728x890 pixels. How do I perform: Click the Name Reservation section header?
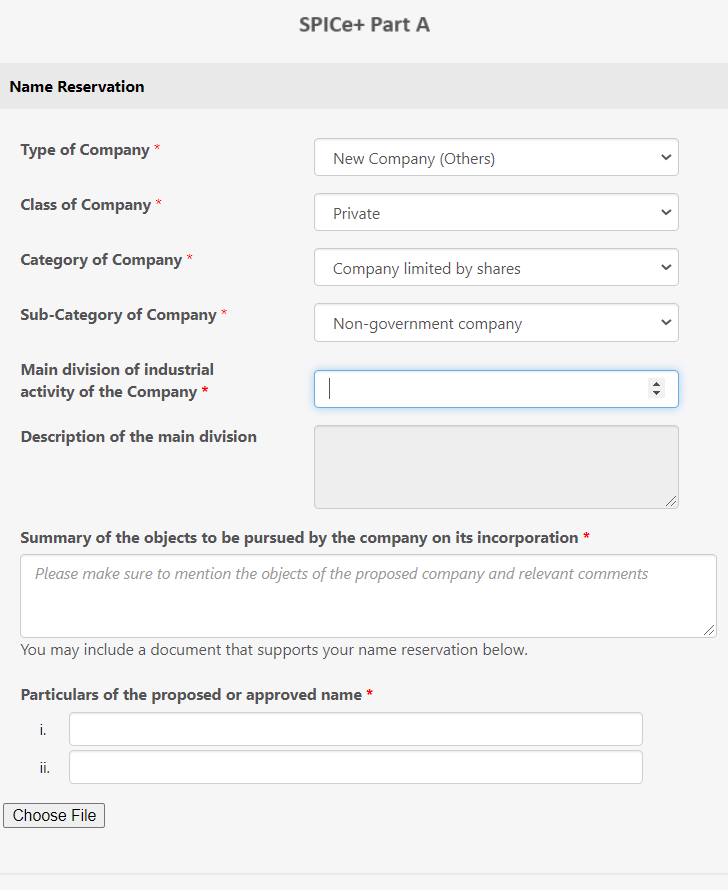point(77,86)
